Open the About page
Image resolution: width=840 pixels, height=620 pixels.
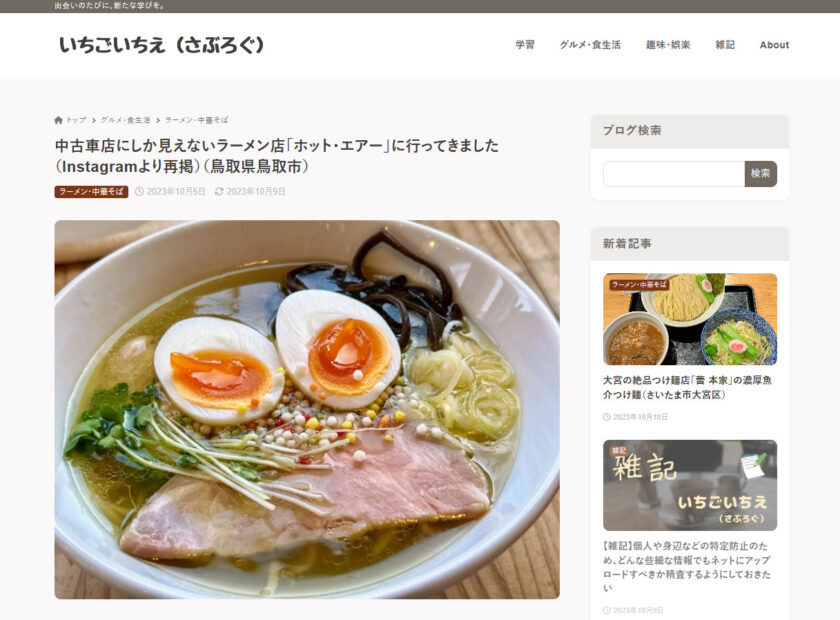pos(774,45)
